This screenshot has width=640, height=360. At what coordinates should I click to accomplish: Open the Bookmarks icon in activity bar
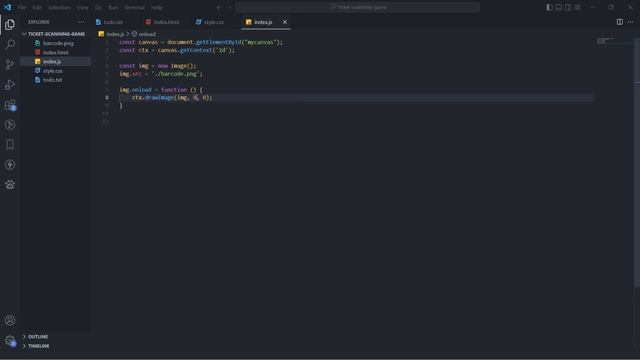click(10, 144)
